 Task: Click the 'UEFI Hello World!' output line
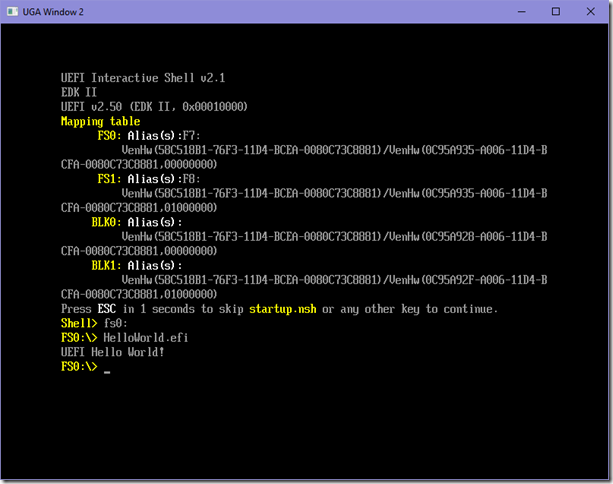113,352
